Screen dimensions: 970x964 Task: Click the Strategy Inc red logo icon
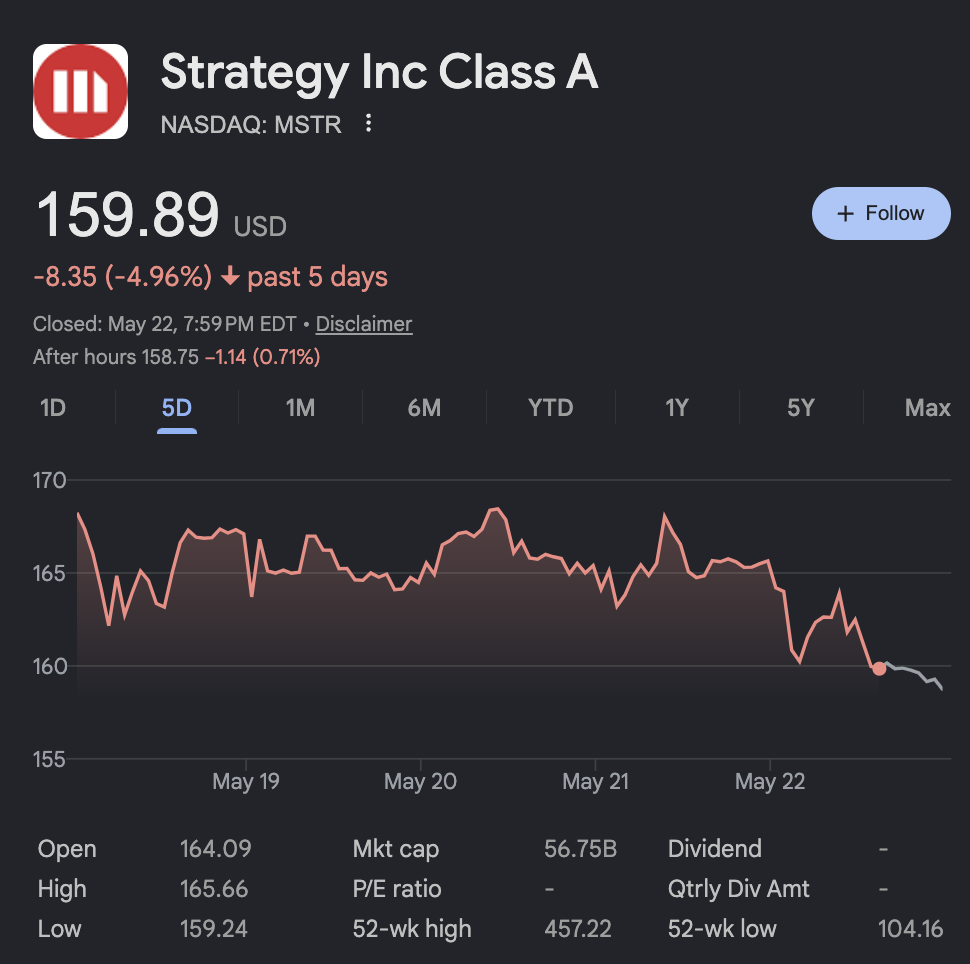pyautogui.click(x=80, y=92)
